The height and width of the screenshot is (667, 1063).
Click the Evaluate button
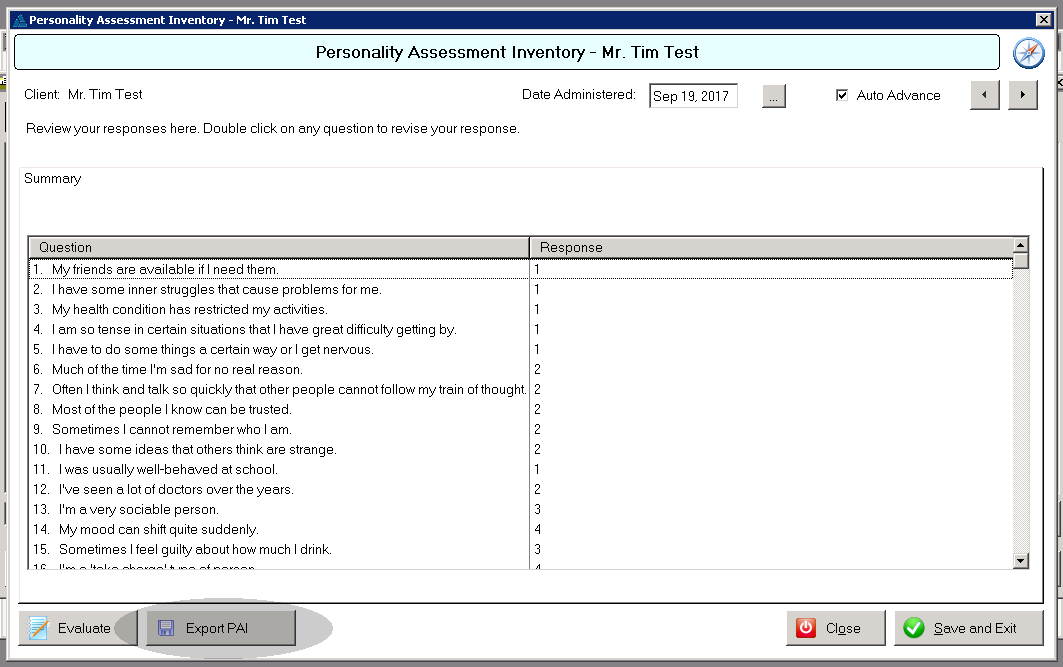click(x=78, y=628)
